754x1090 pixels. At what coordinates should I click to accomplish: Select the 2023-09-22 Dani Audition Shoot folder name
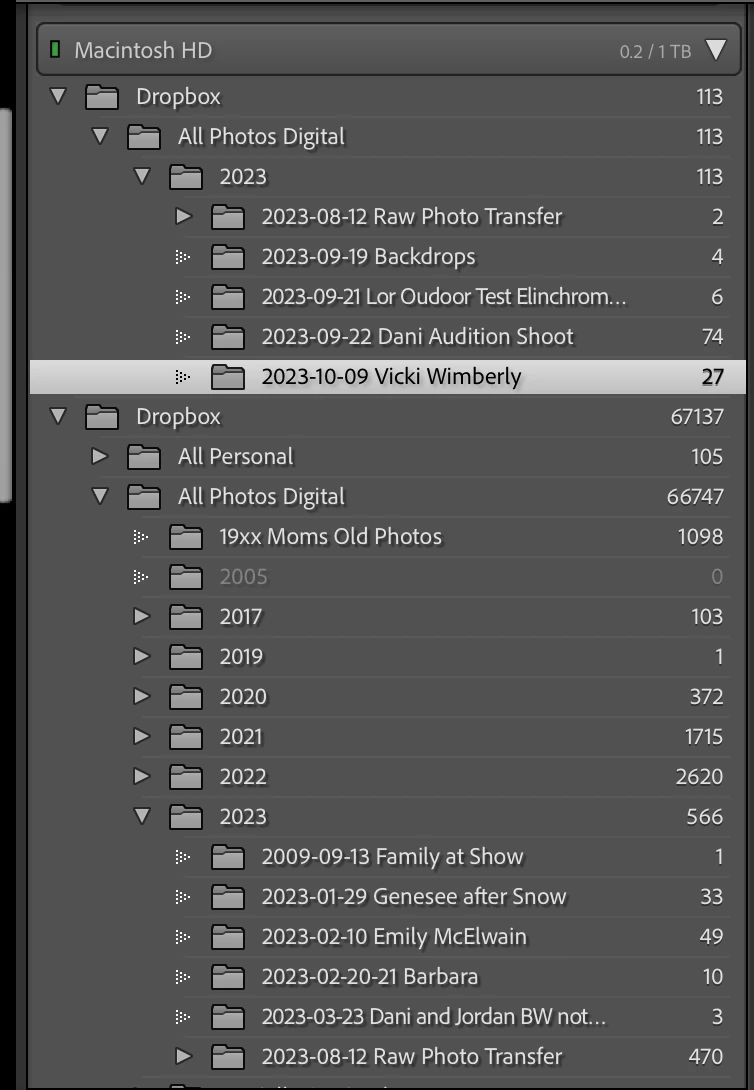(418, 336)
